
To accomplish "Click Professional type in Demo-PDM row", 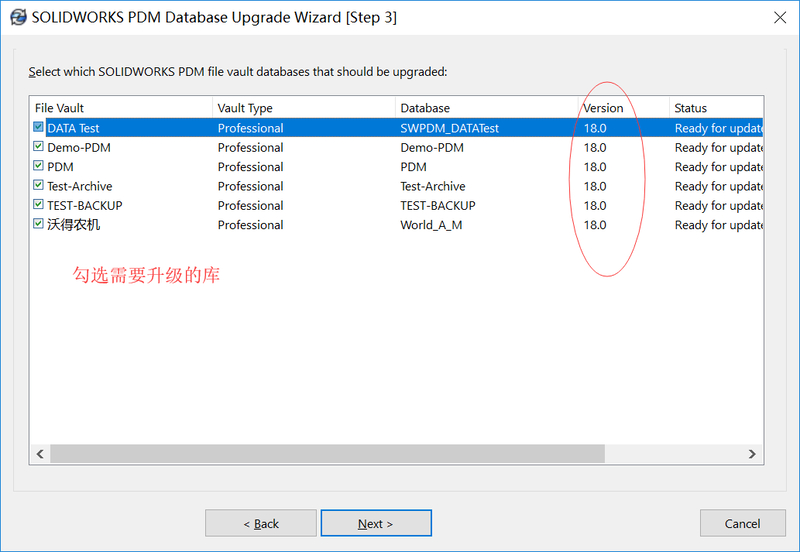I will tap(251, 147).
